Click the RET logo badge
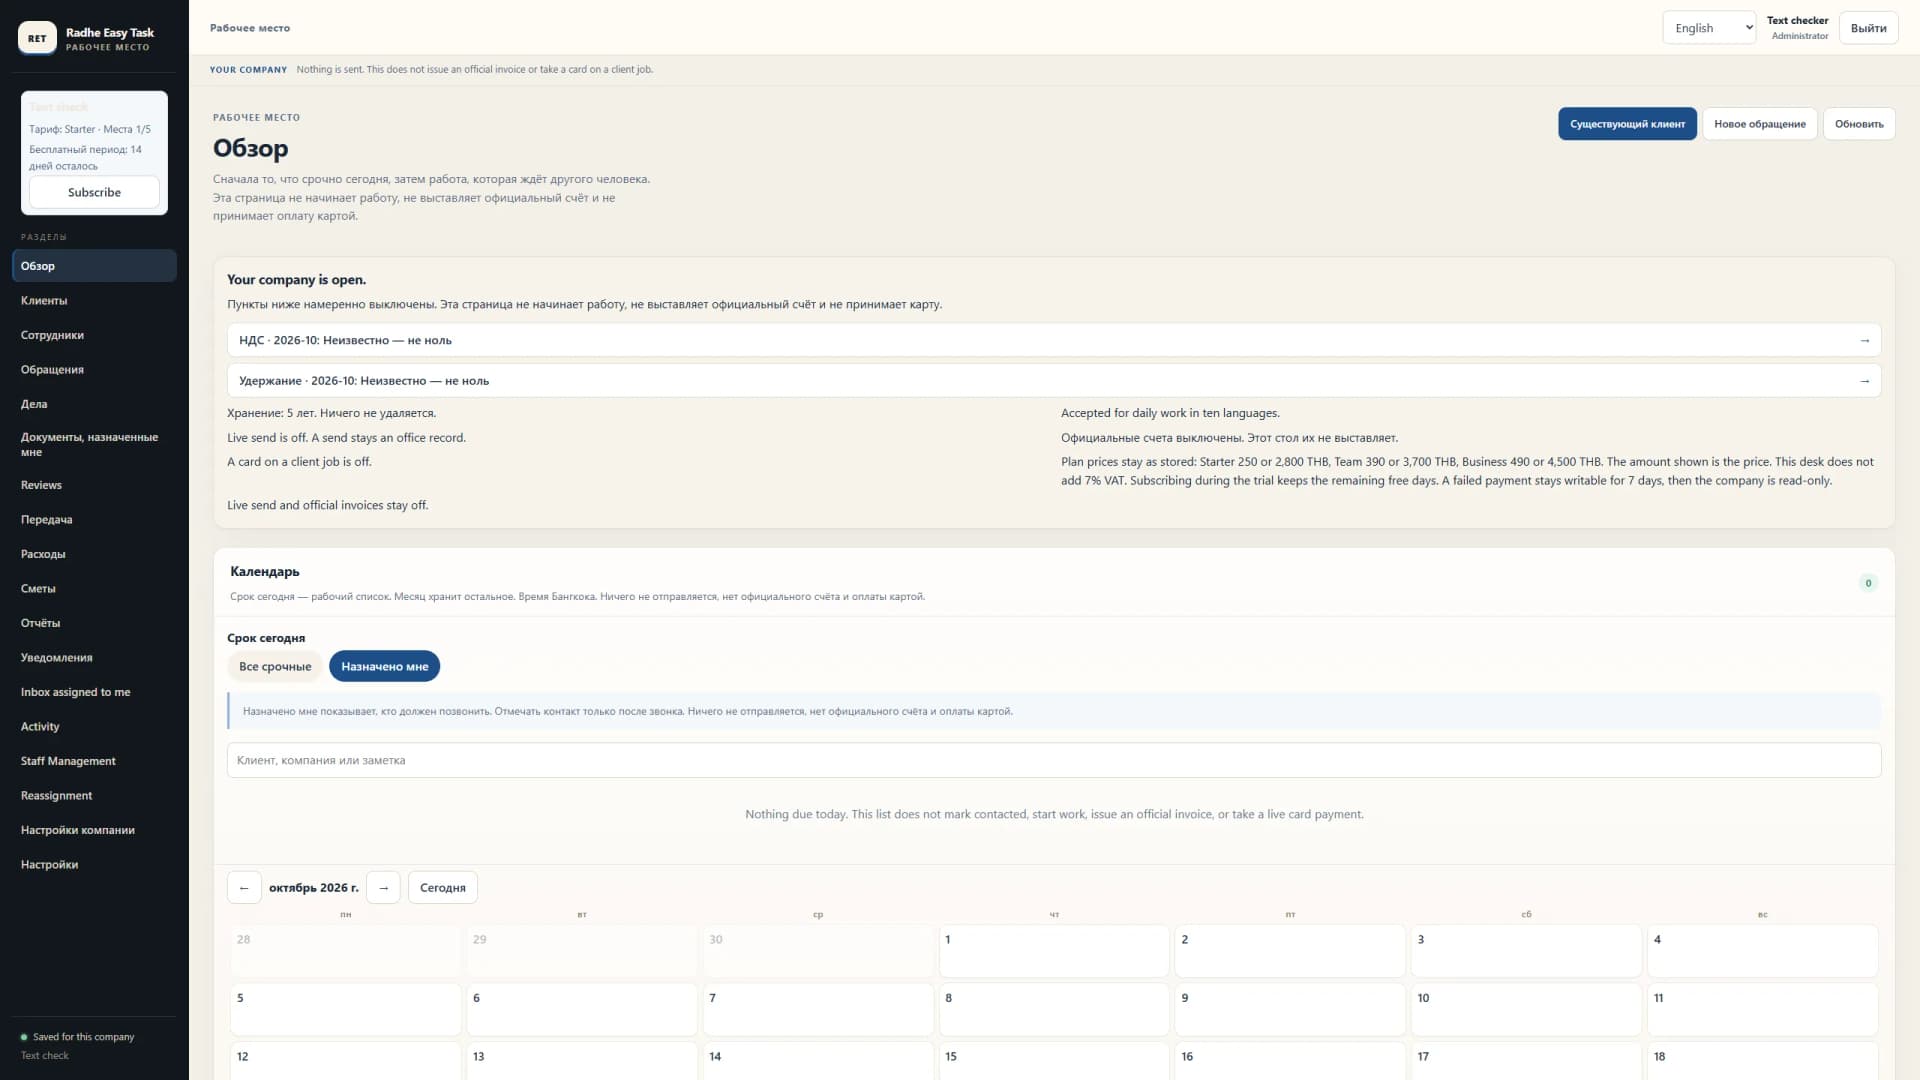 click(37, 38)
